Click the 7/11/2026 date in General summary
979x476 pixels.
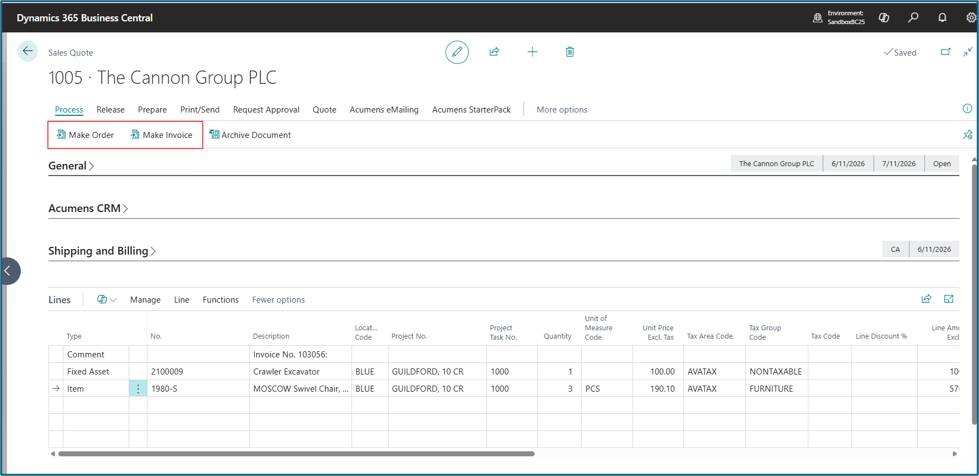point(898,164)
